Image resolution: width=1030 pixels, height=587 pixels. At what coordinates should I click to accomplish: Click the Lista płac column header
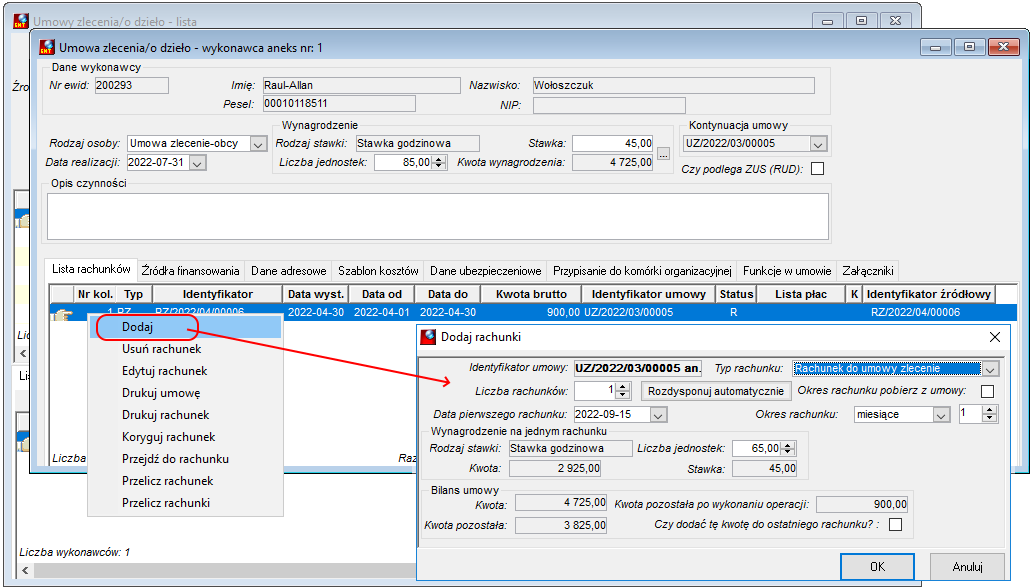point(801,294)
